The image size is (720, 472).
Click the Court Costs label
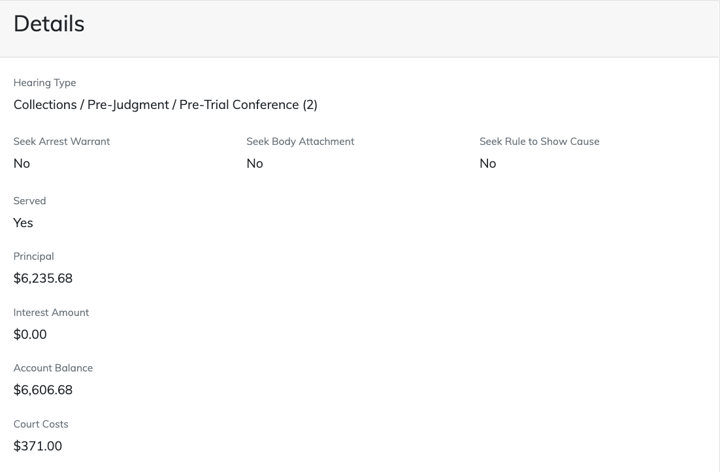(41, 424)
